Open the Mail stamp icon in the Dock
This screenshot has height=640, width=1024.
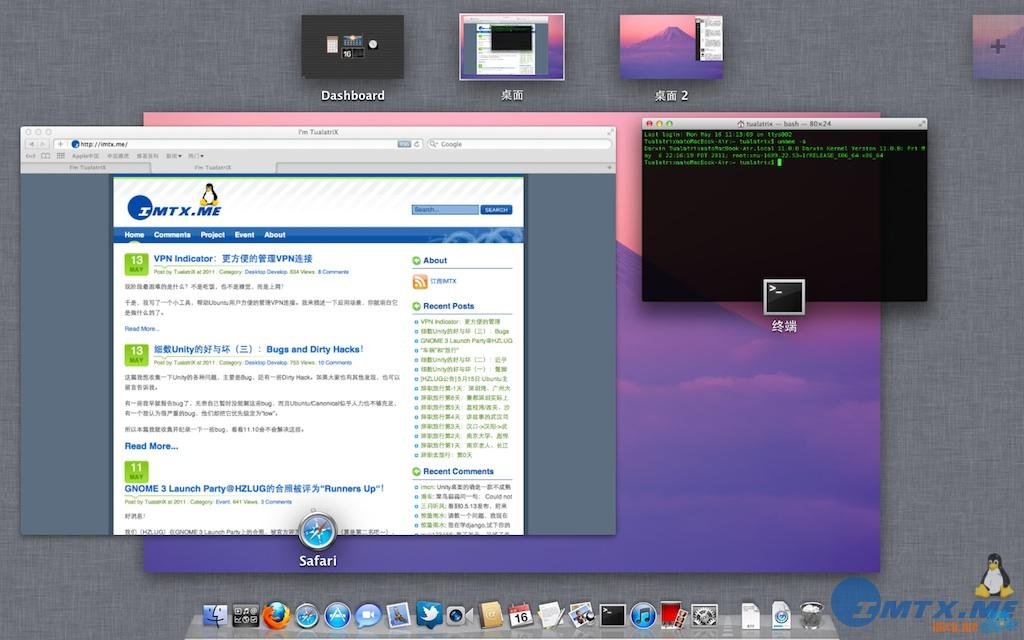click(398, 615)
